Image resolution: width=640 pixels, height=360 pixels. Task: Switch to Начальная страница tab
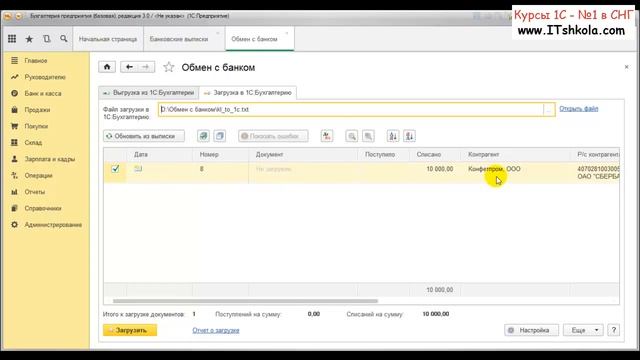point(108,39)
